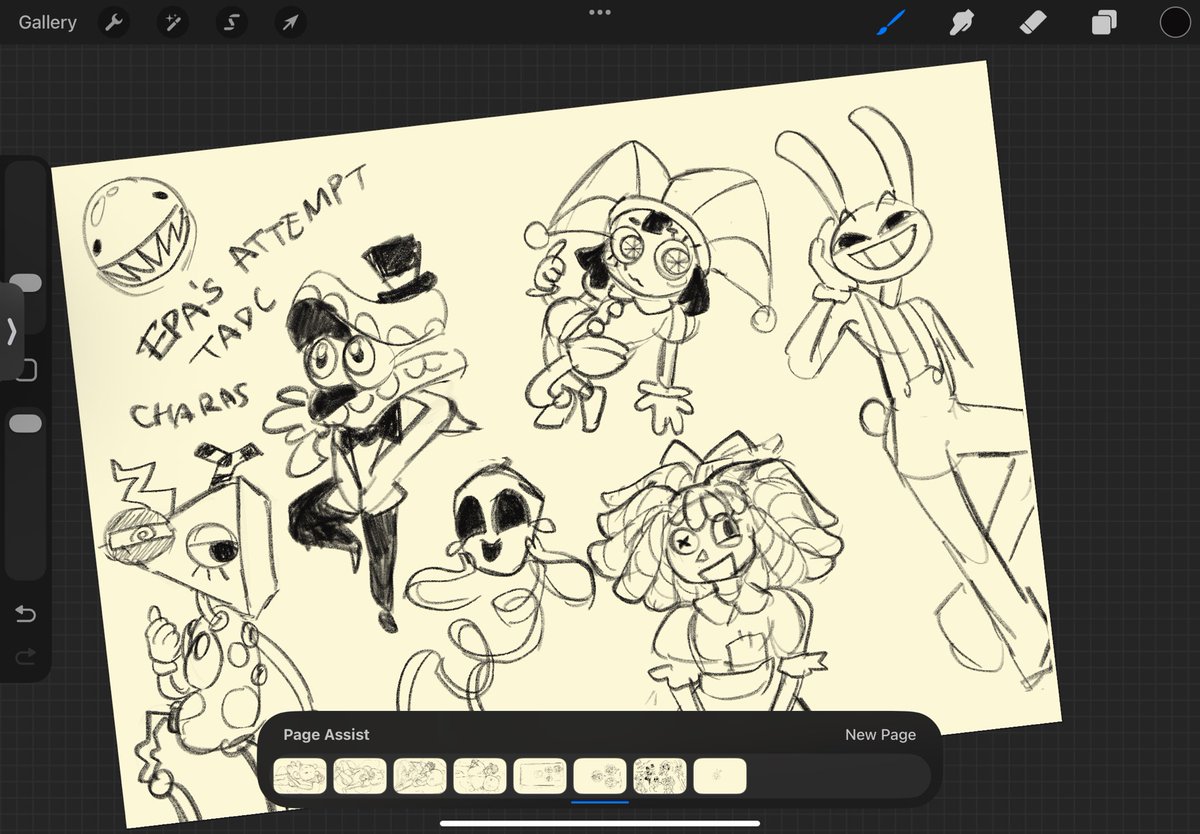1200x834 pixels.
Task: Tap the Page Assist title label
Action: tap(326, 734)
